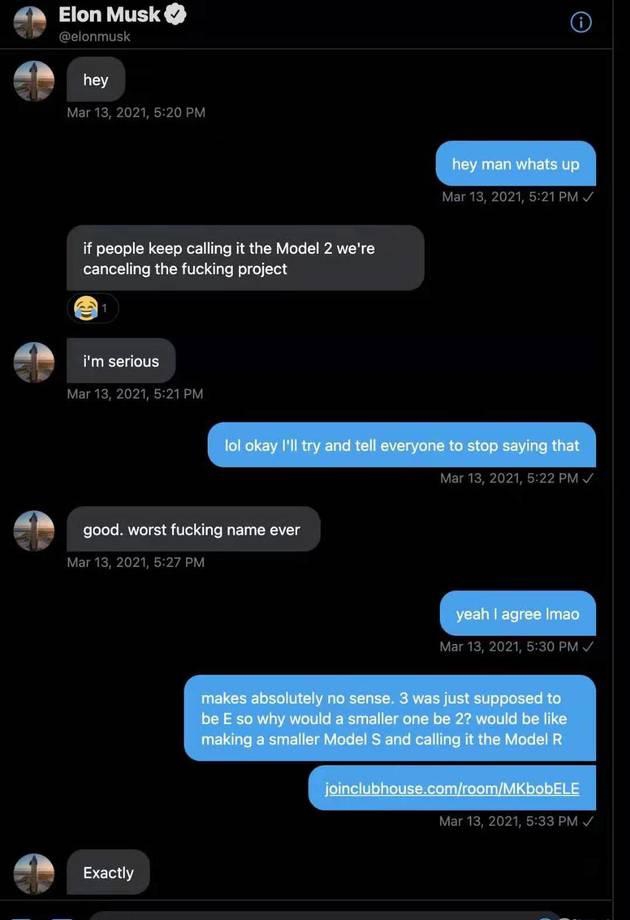Viewport: 630px width, 920px height.
Task: Select the 'yeah I agree lmao' bubble
Action: click(x=518, y=613)
